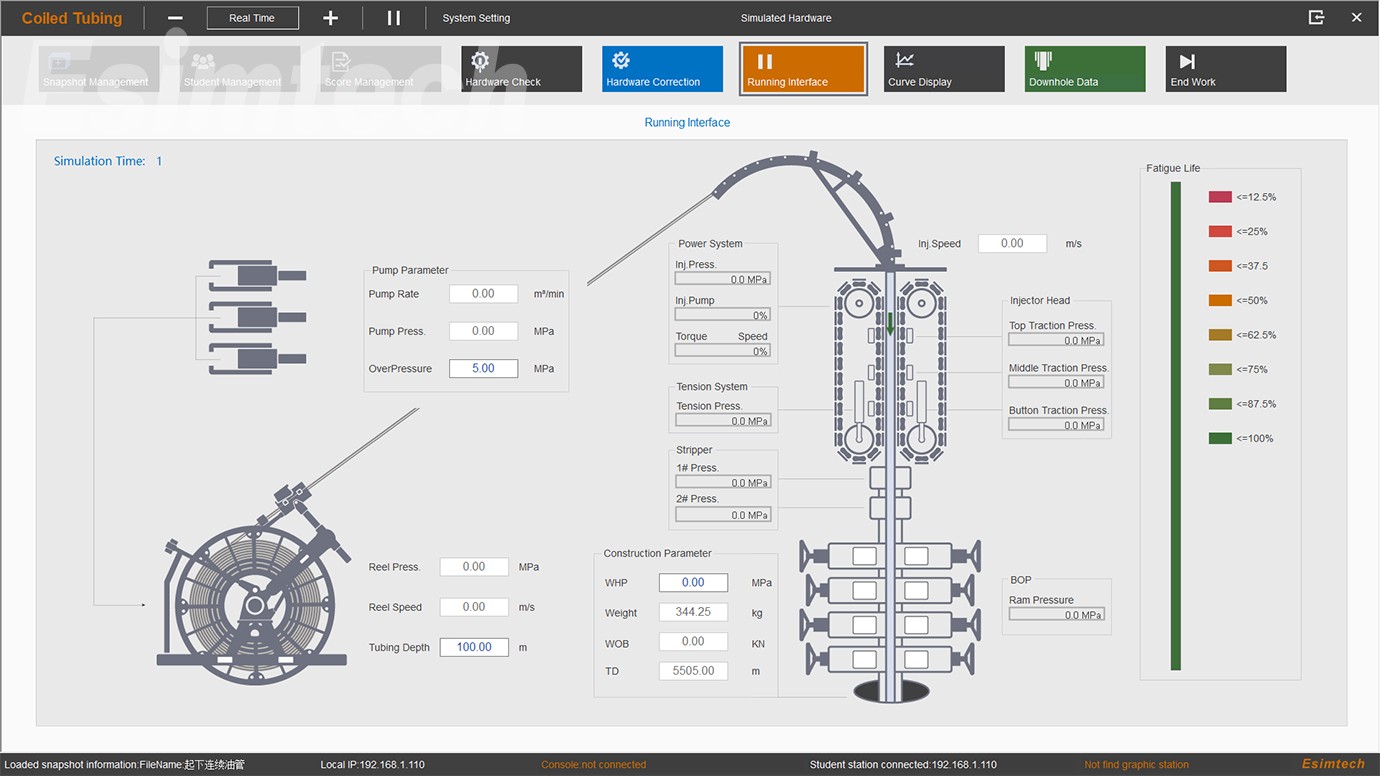Click the <=12.5% fatigue color swatch
This screenshot has height=776, width=1380.
1220,197
